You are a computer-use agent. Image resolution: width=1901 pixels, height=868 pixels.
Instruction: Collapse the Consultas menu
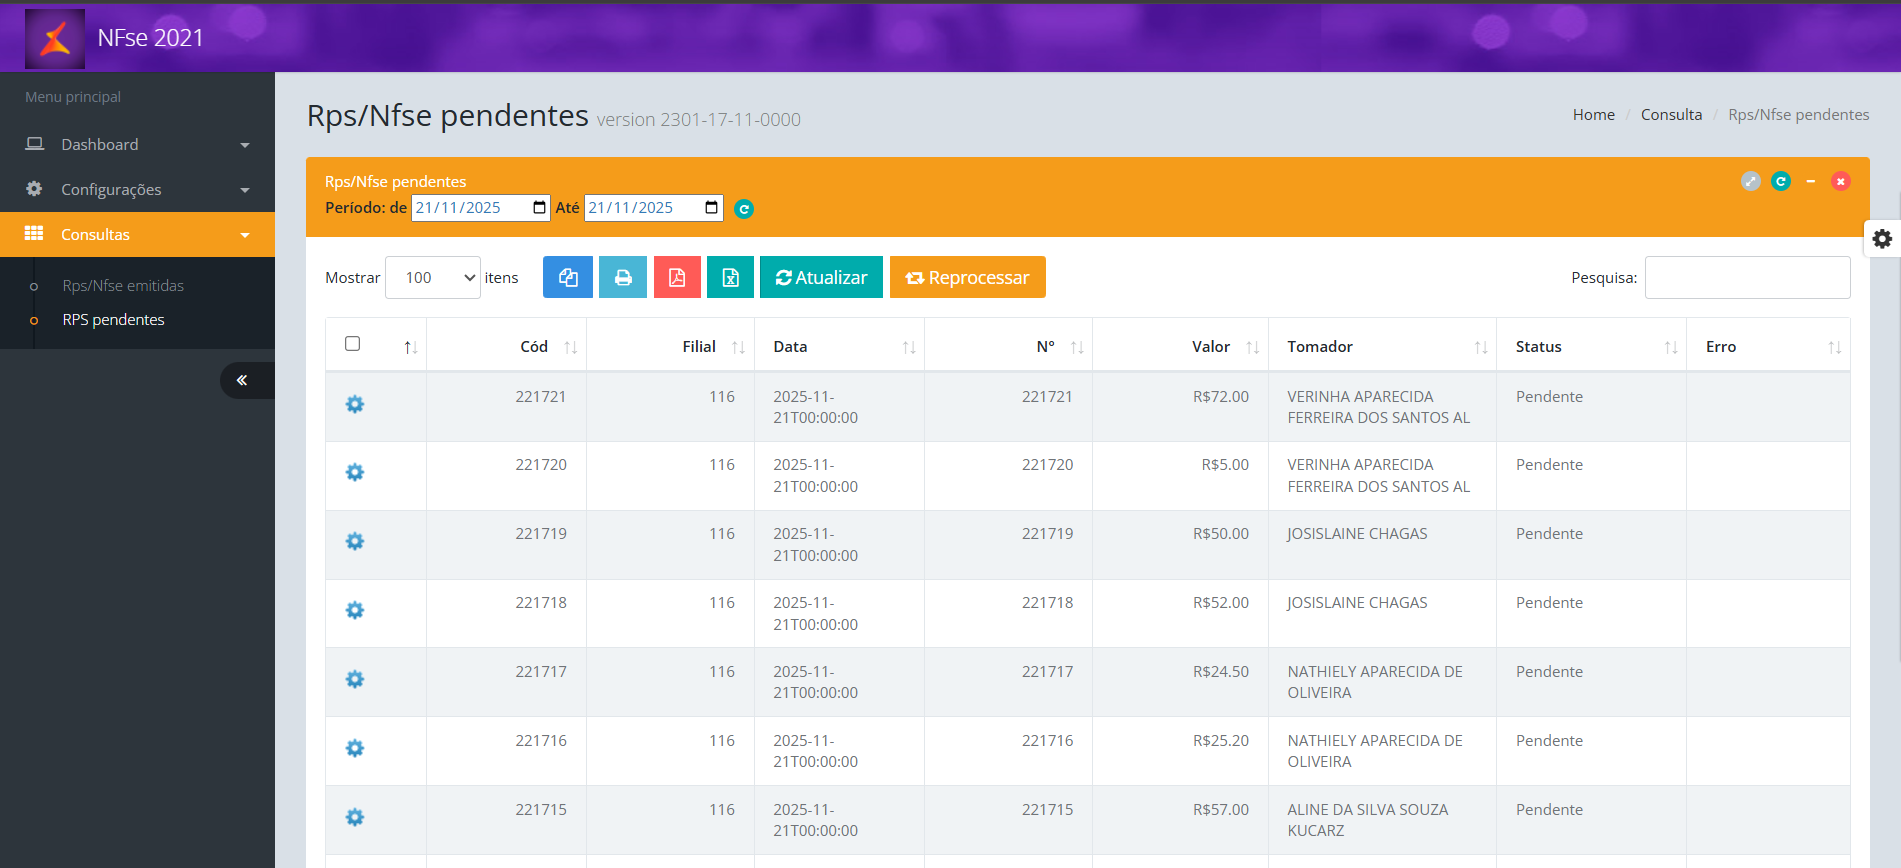point(138,234)
